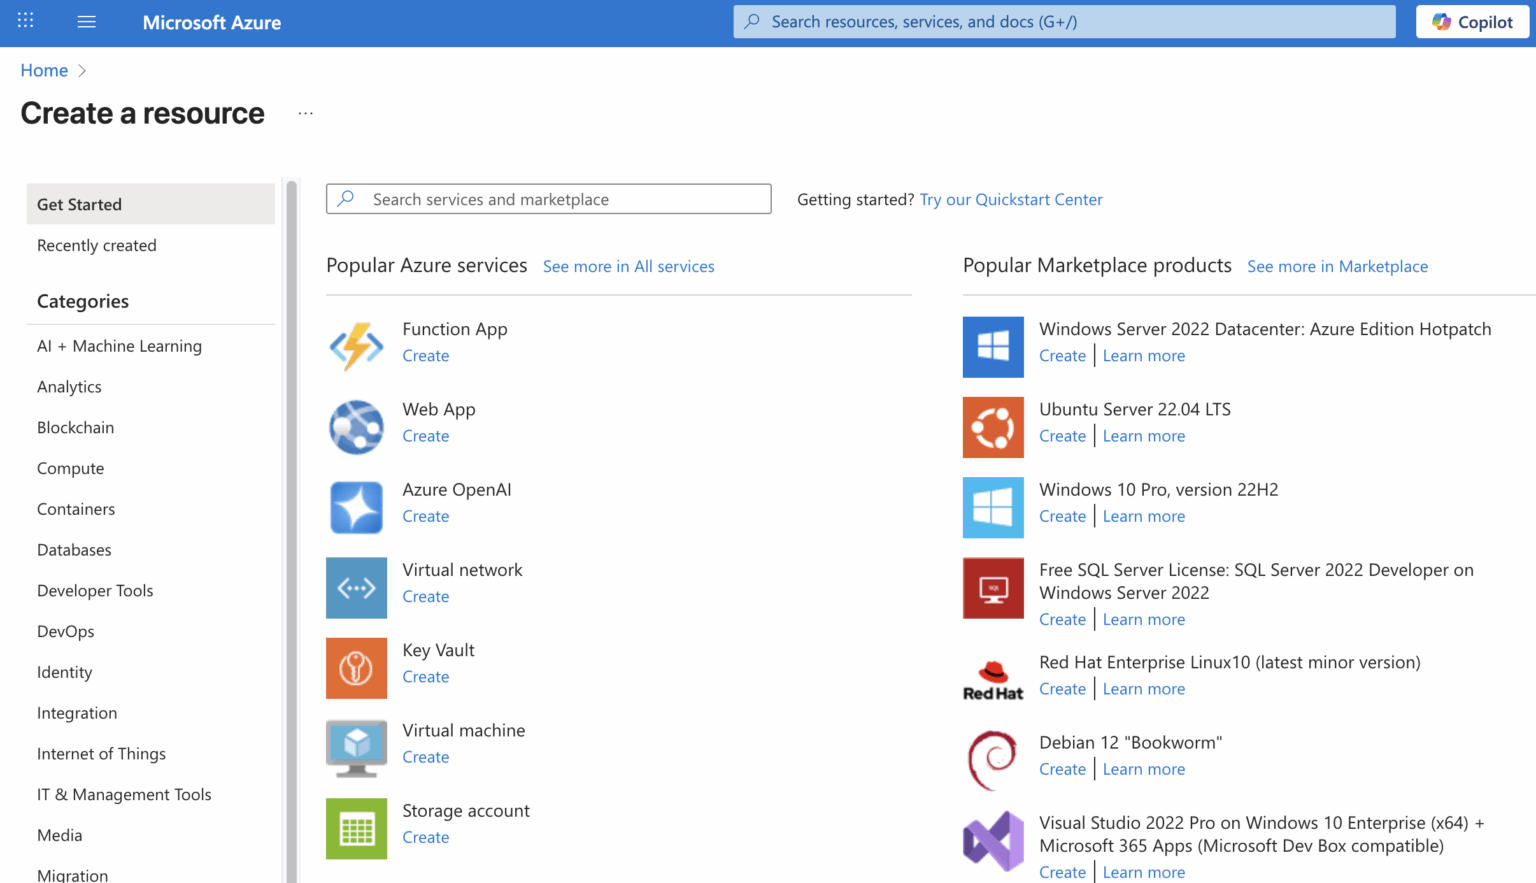The image size is (1536, 883).
Task: Open the ellipsis menu beside Create a resource
Action: tap(306, 113)
